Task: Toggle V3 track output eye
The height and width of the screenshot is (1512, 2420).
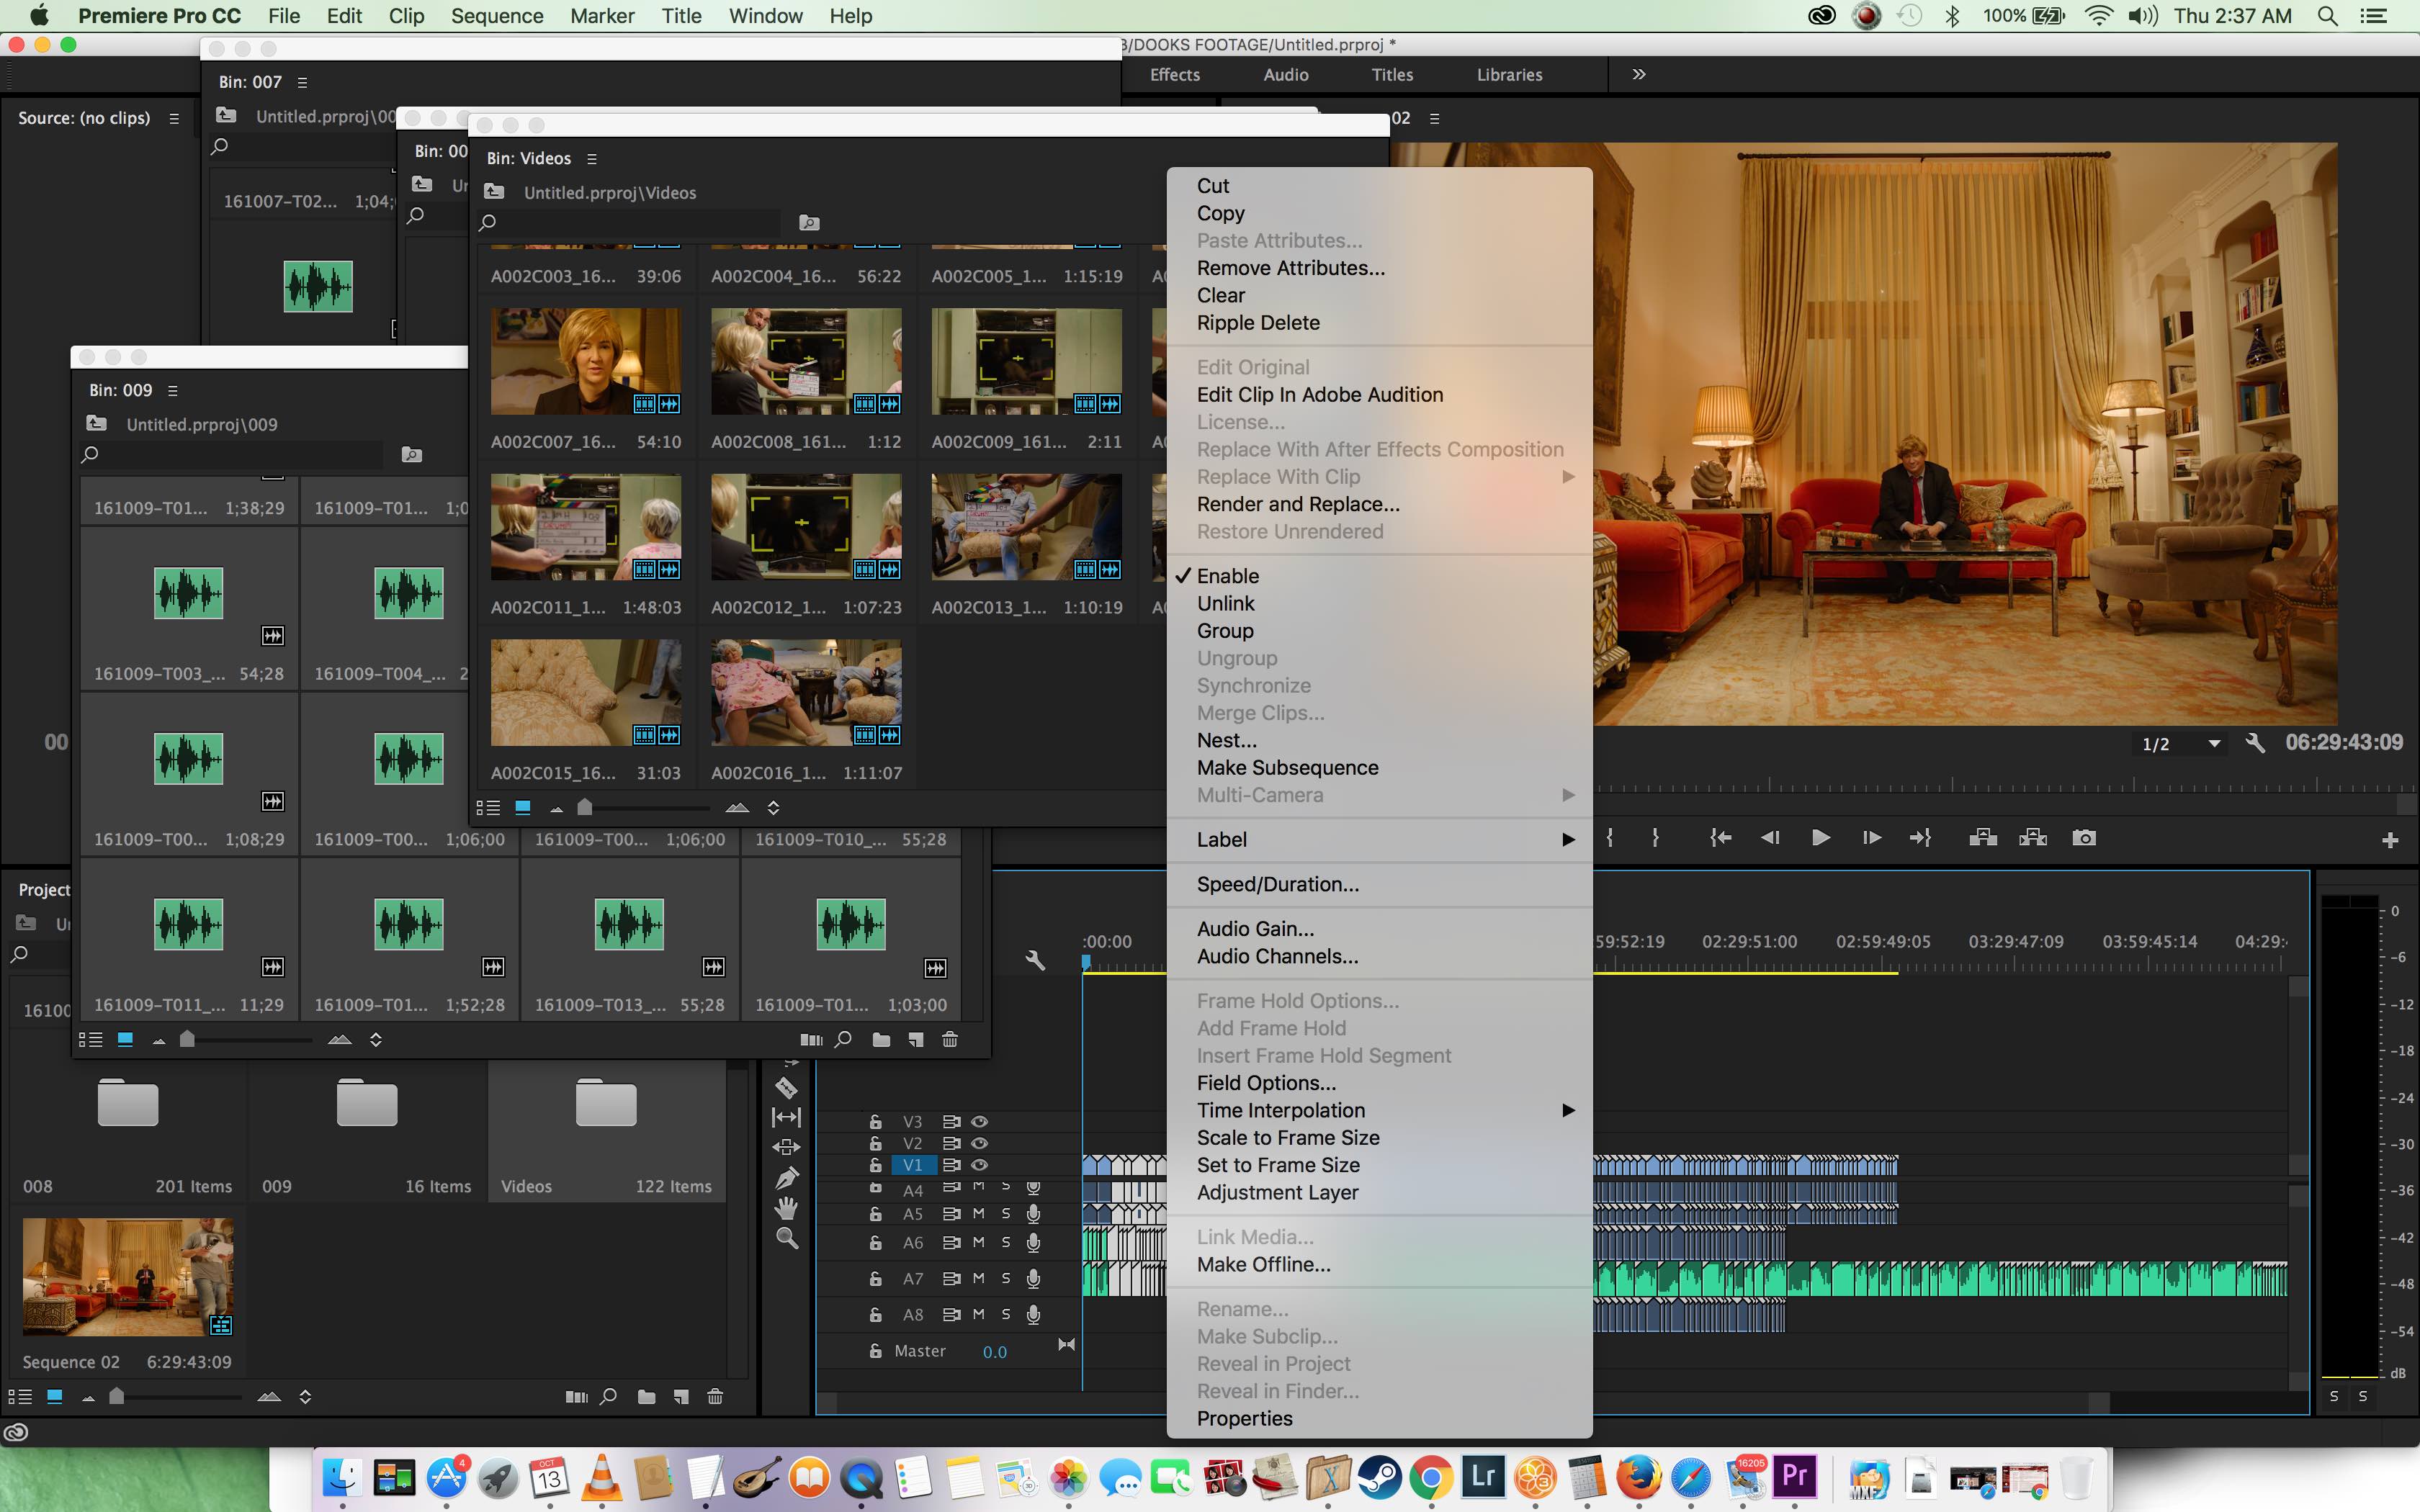Action: tap(980, 1122)
